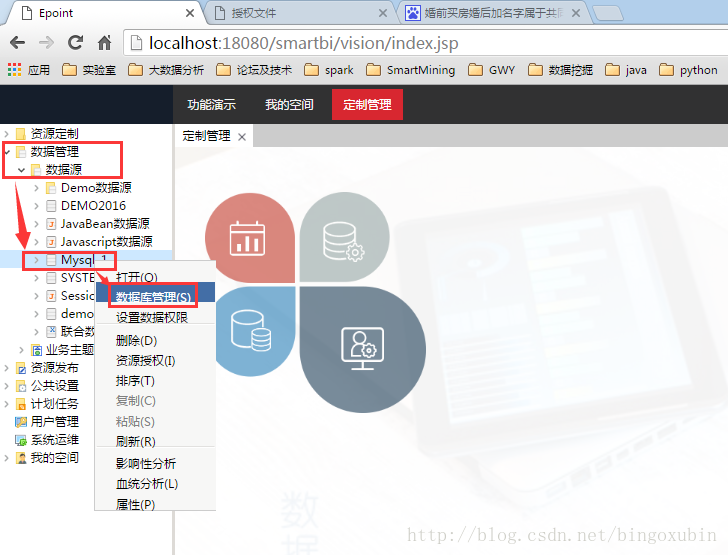The height and width of the screenshot is (555, 728).
Task: Expand the Demo数据源 node
Action: [x=36, y=188]
